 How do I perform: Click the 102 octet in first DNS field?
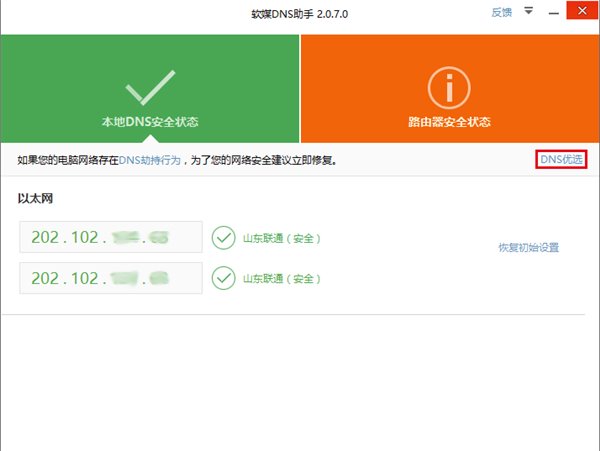[x=88, y=239]
